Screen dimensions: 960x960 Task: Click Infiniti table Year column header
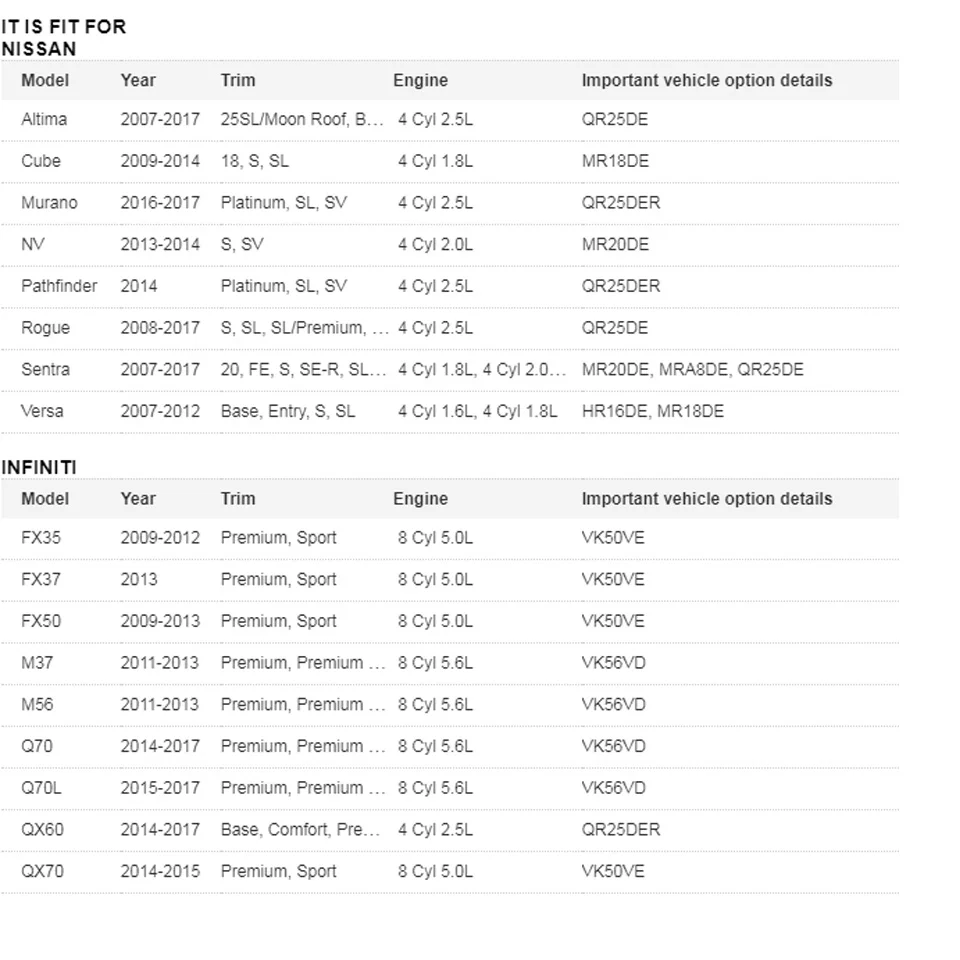pos(138,498)
